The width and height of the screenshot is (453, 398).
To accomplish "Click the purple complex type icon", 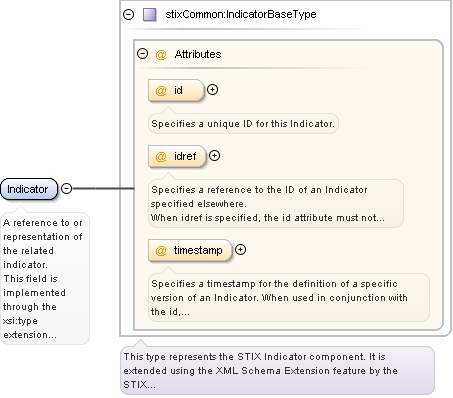I will tap(150, 15).
